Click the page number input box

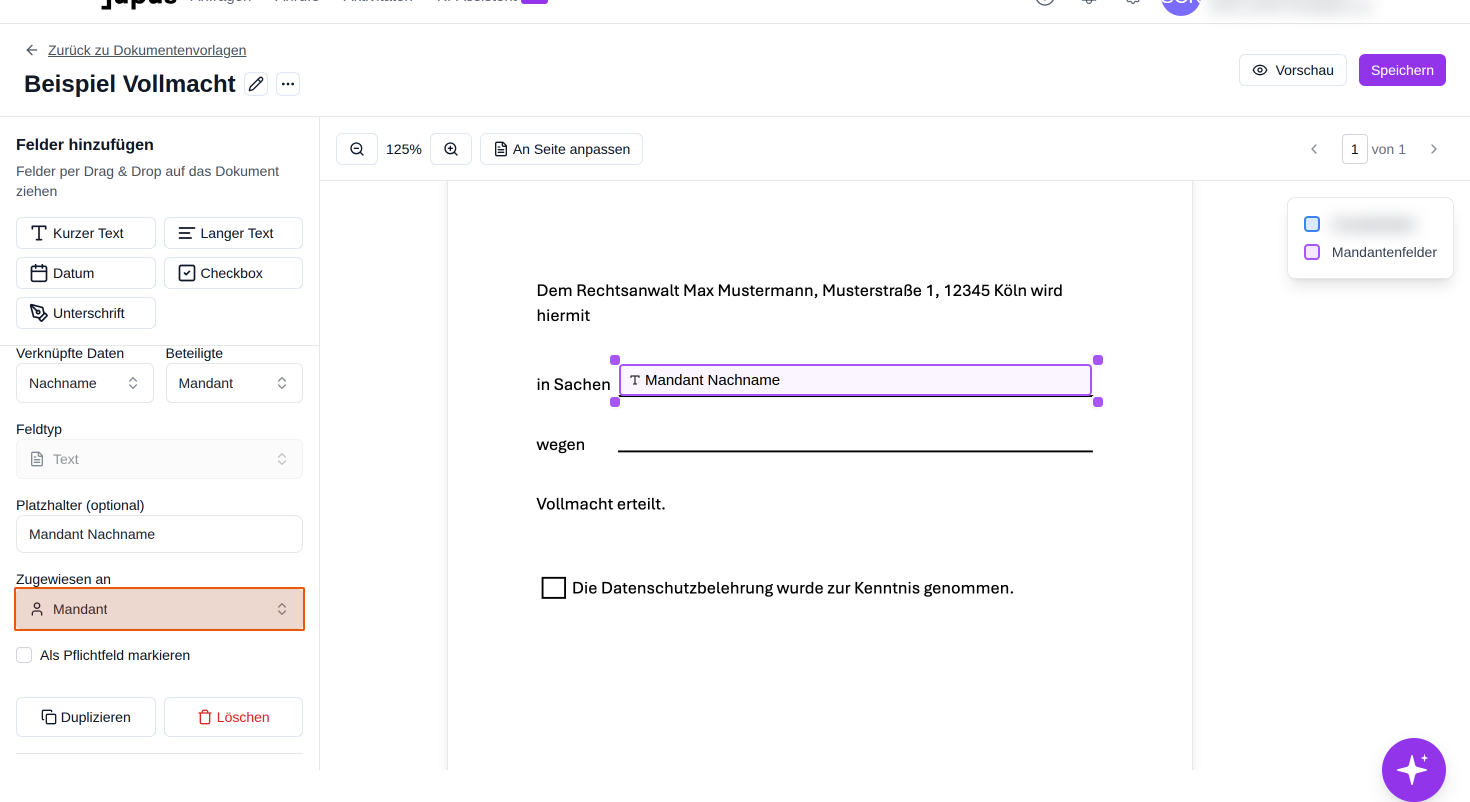1355,149
